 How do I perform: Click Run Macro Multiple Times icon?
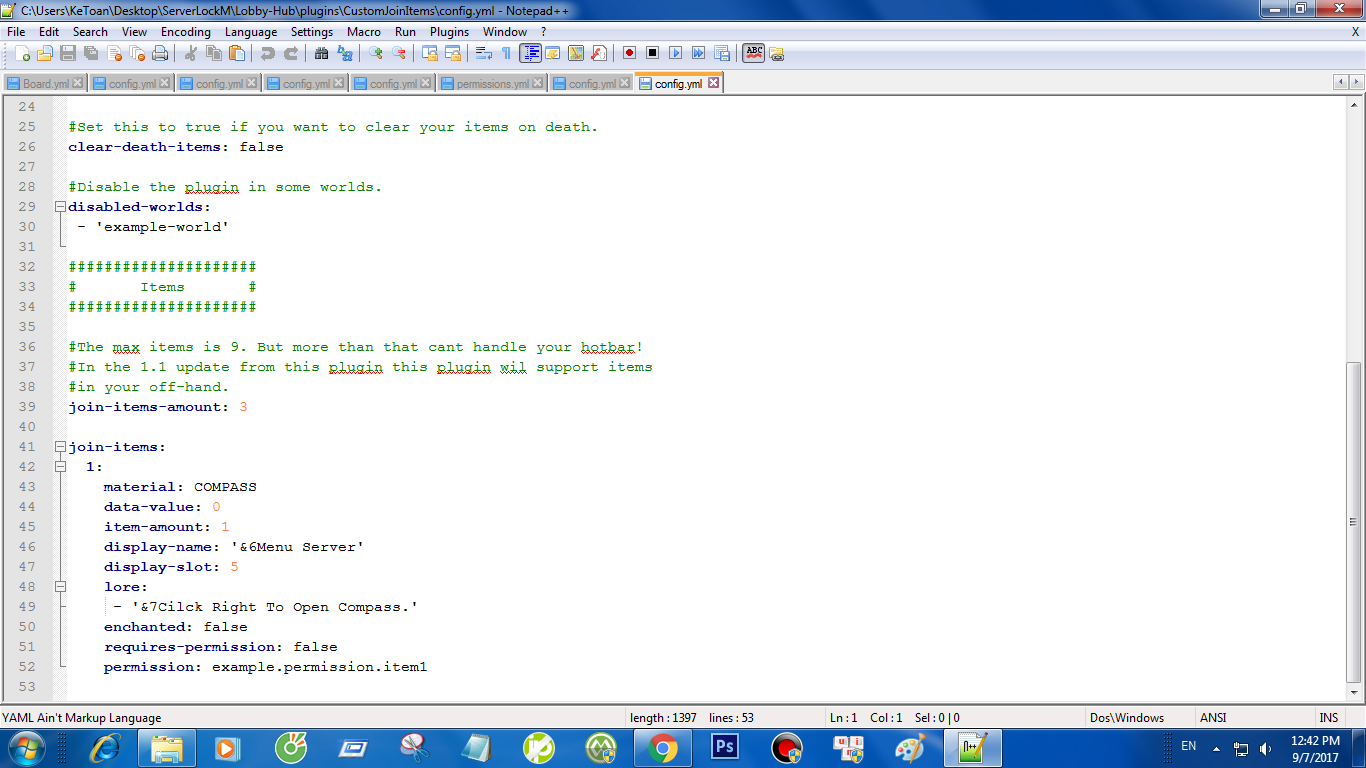[x=699, y=53]
